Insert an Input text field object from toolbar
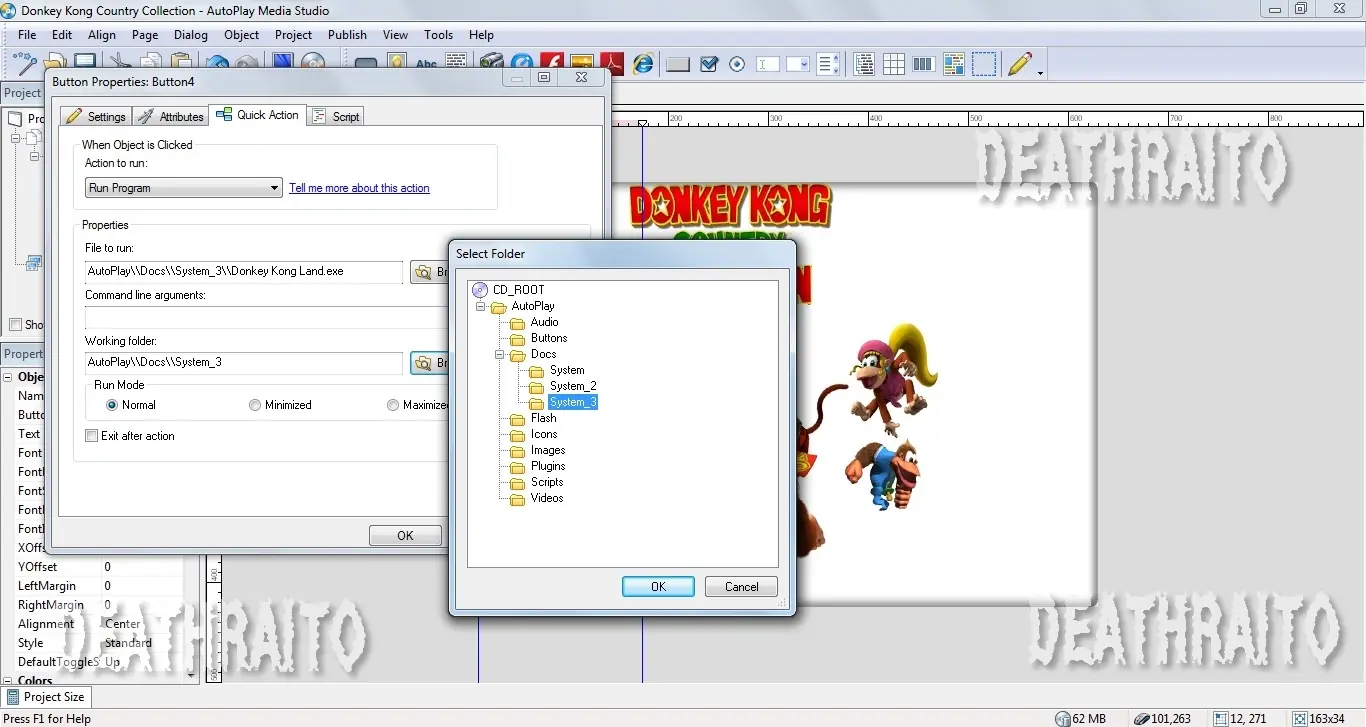The width and height of the screenshot is (1366, 727). coord(767,64)
